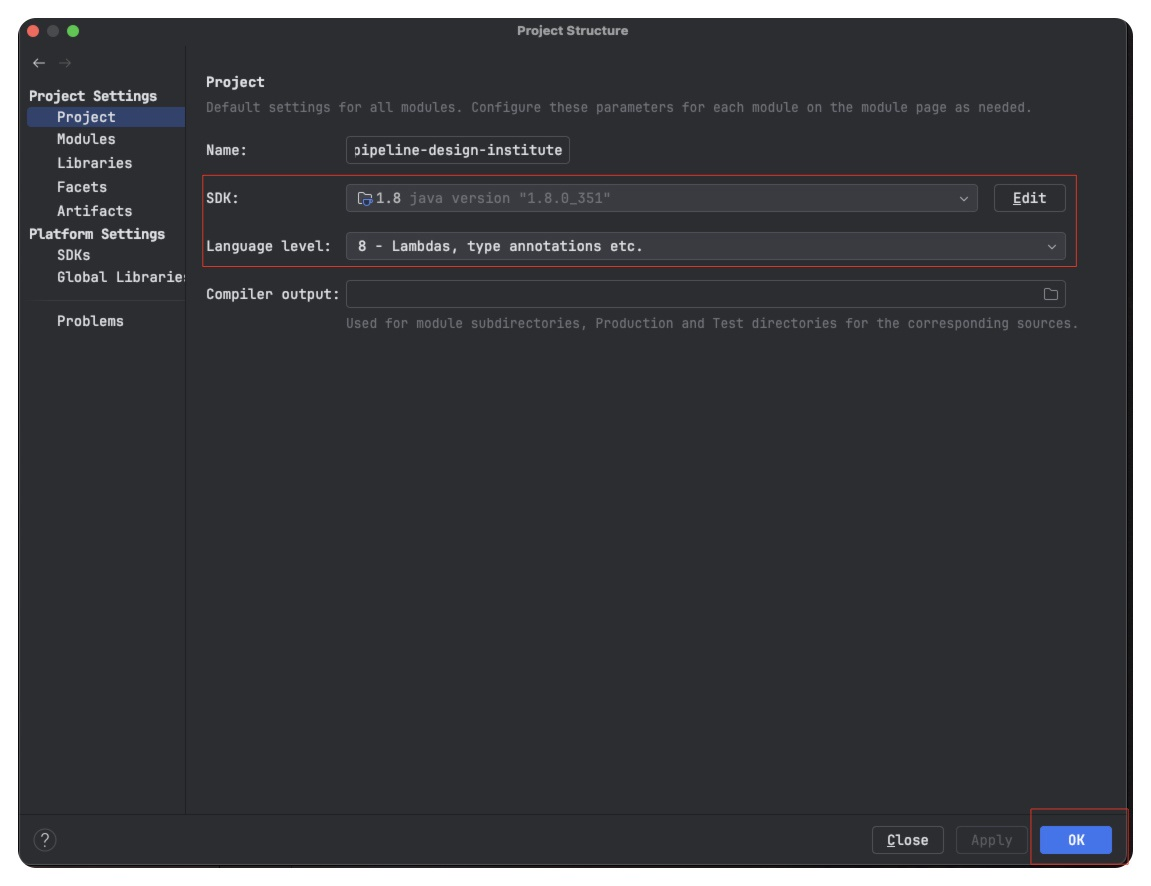The image size is (1151, 886).
Task: Go to the Libraries section
Action: pyautogui.click(x=94, y=163)
